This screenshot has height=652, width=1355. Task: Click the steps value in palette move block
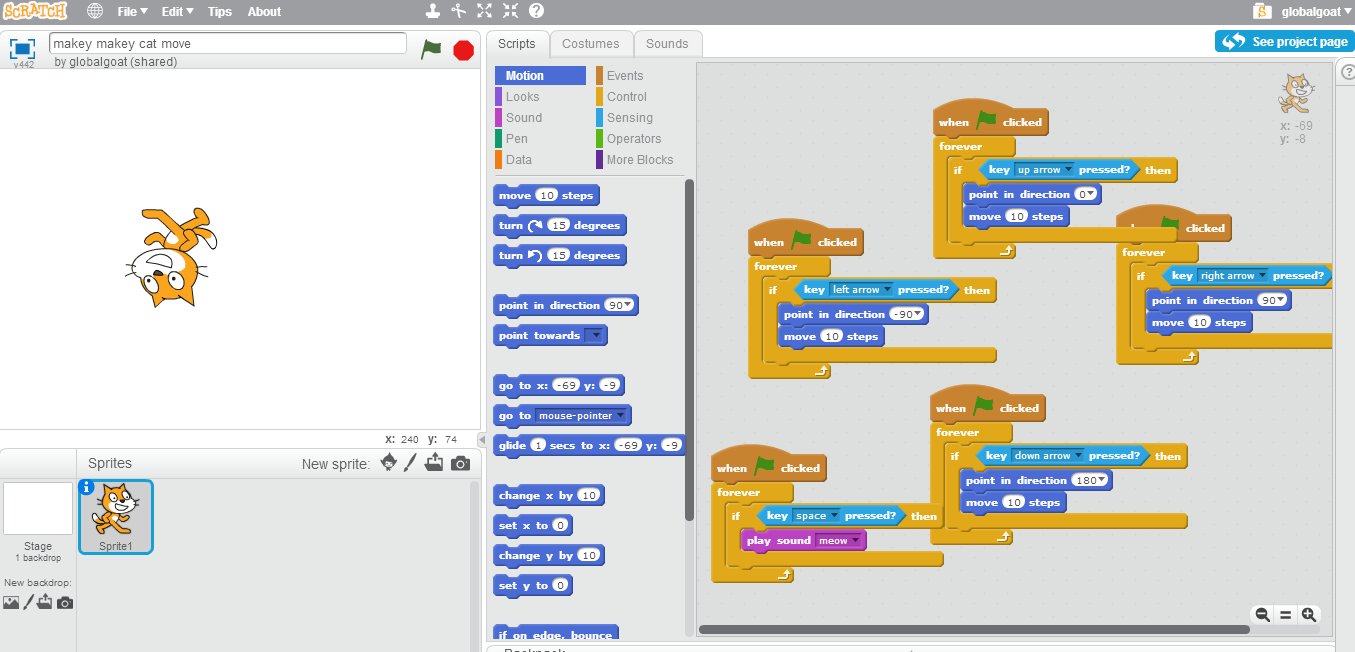546,196
